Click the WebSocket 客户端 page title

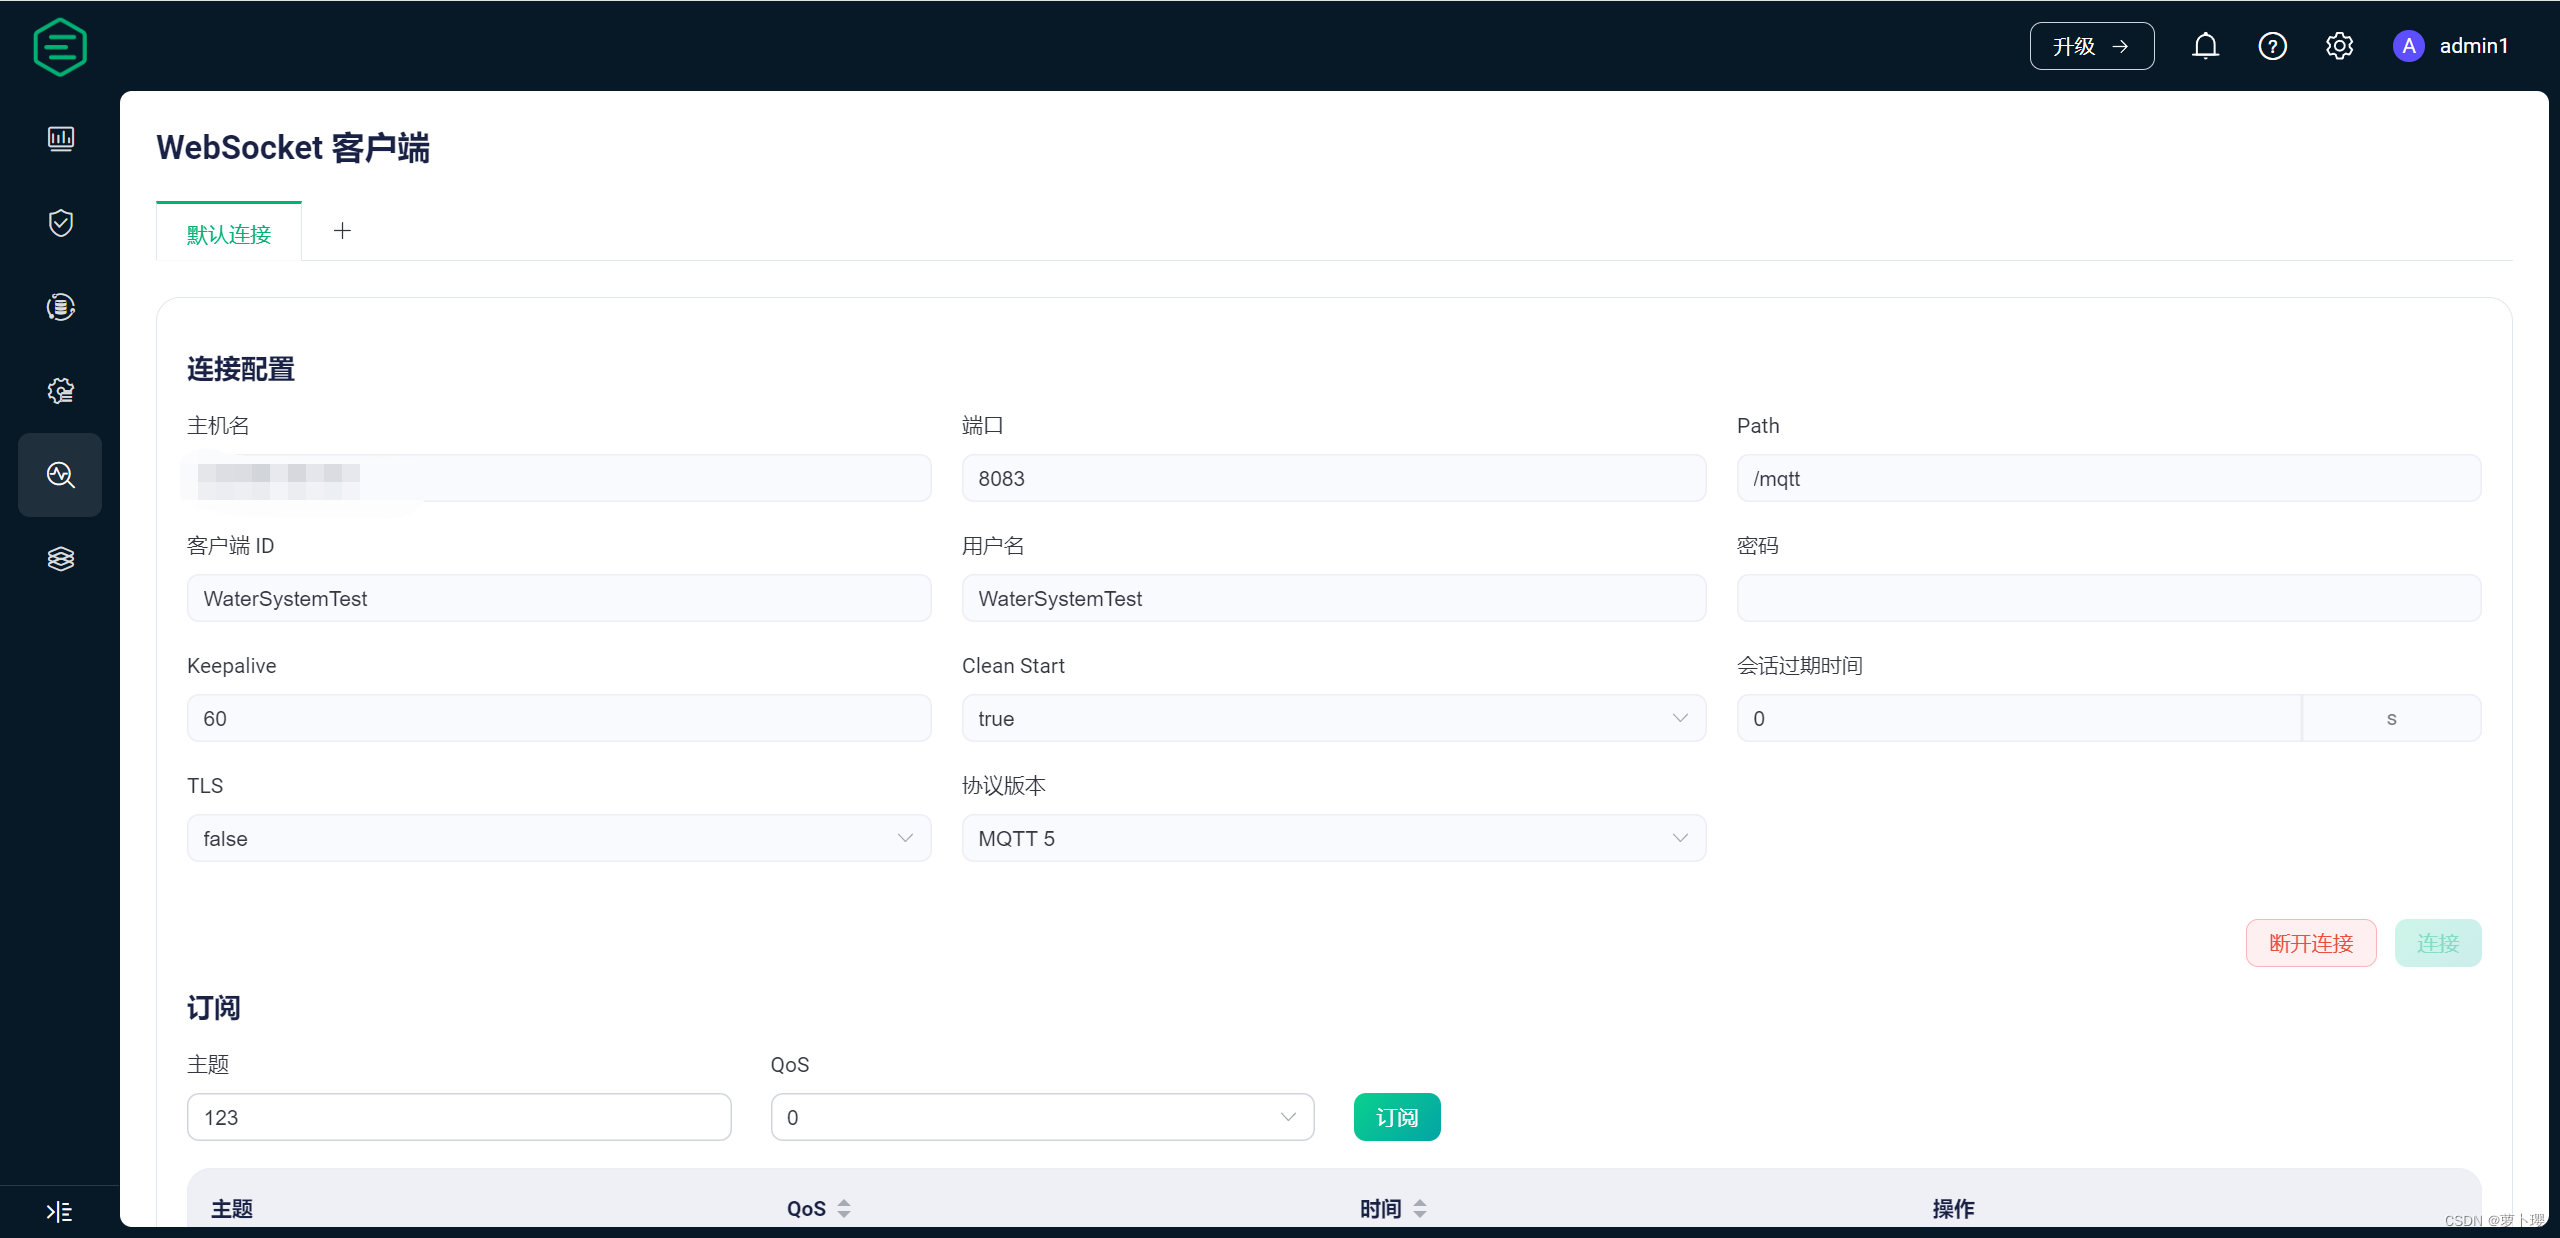(x=293, y=147)
